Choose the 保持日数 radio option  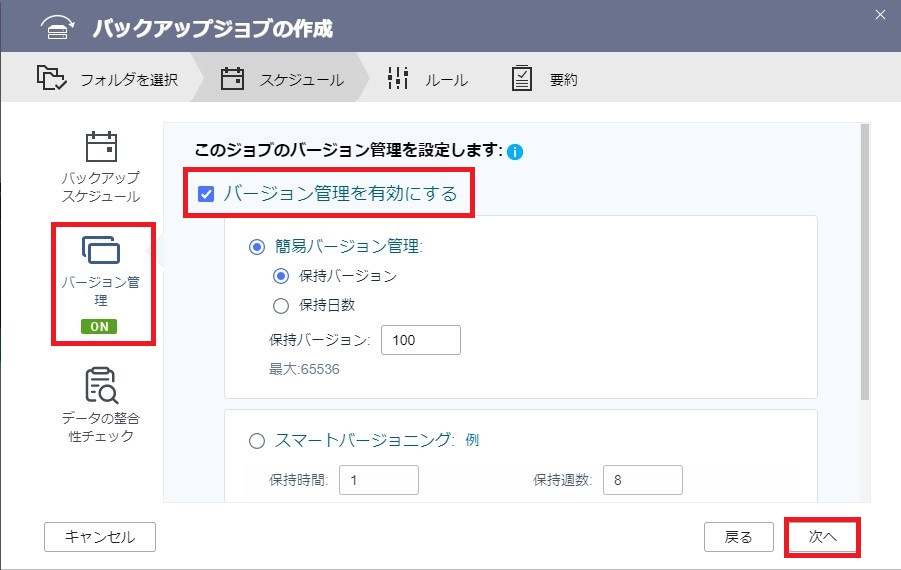pos(280,306)
